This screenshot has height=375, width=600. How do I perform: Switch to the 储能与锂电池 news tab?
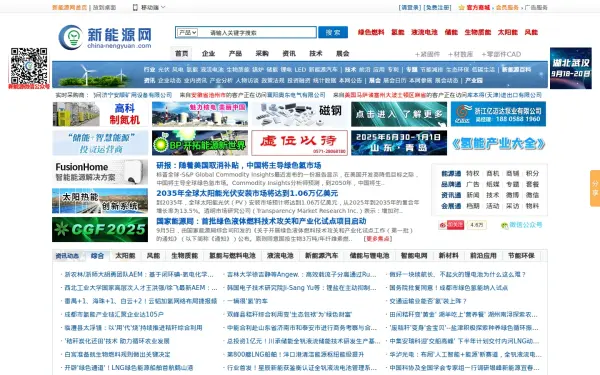point(369,256)
